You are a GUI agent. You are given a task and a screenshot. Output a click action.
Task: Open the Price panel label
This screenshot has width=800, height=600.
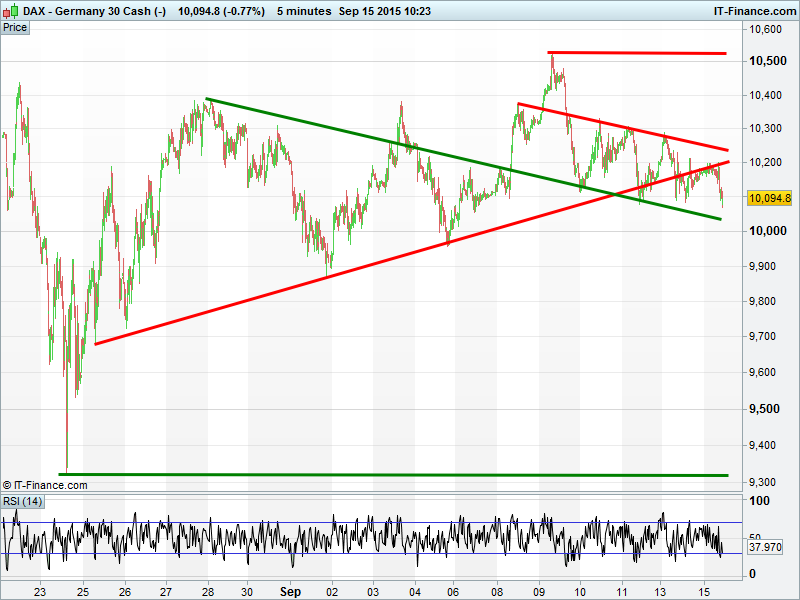pos(15,28)
